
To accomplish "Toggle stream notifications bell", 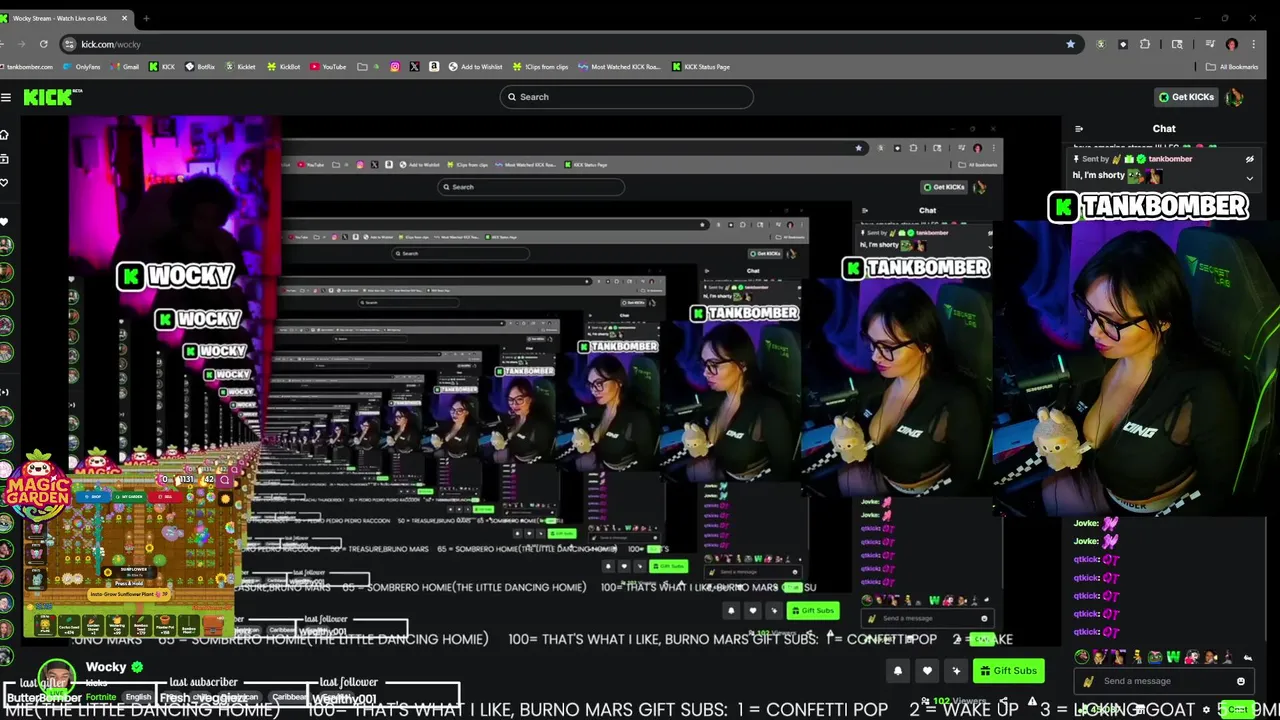I will click(898, 671).
